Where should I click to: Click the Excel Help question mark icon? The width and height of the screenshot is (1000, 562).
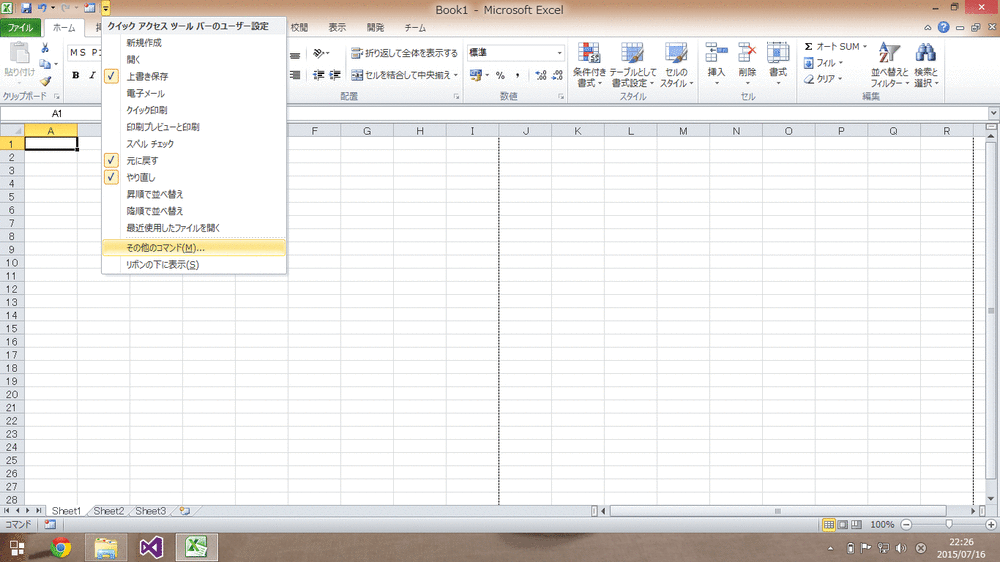click(x=943, y=27)
